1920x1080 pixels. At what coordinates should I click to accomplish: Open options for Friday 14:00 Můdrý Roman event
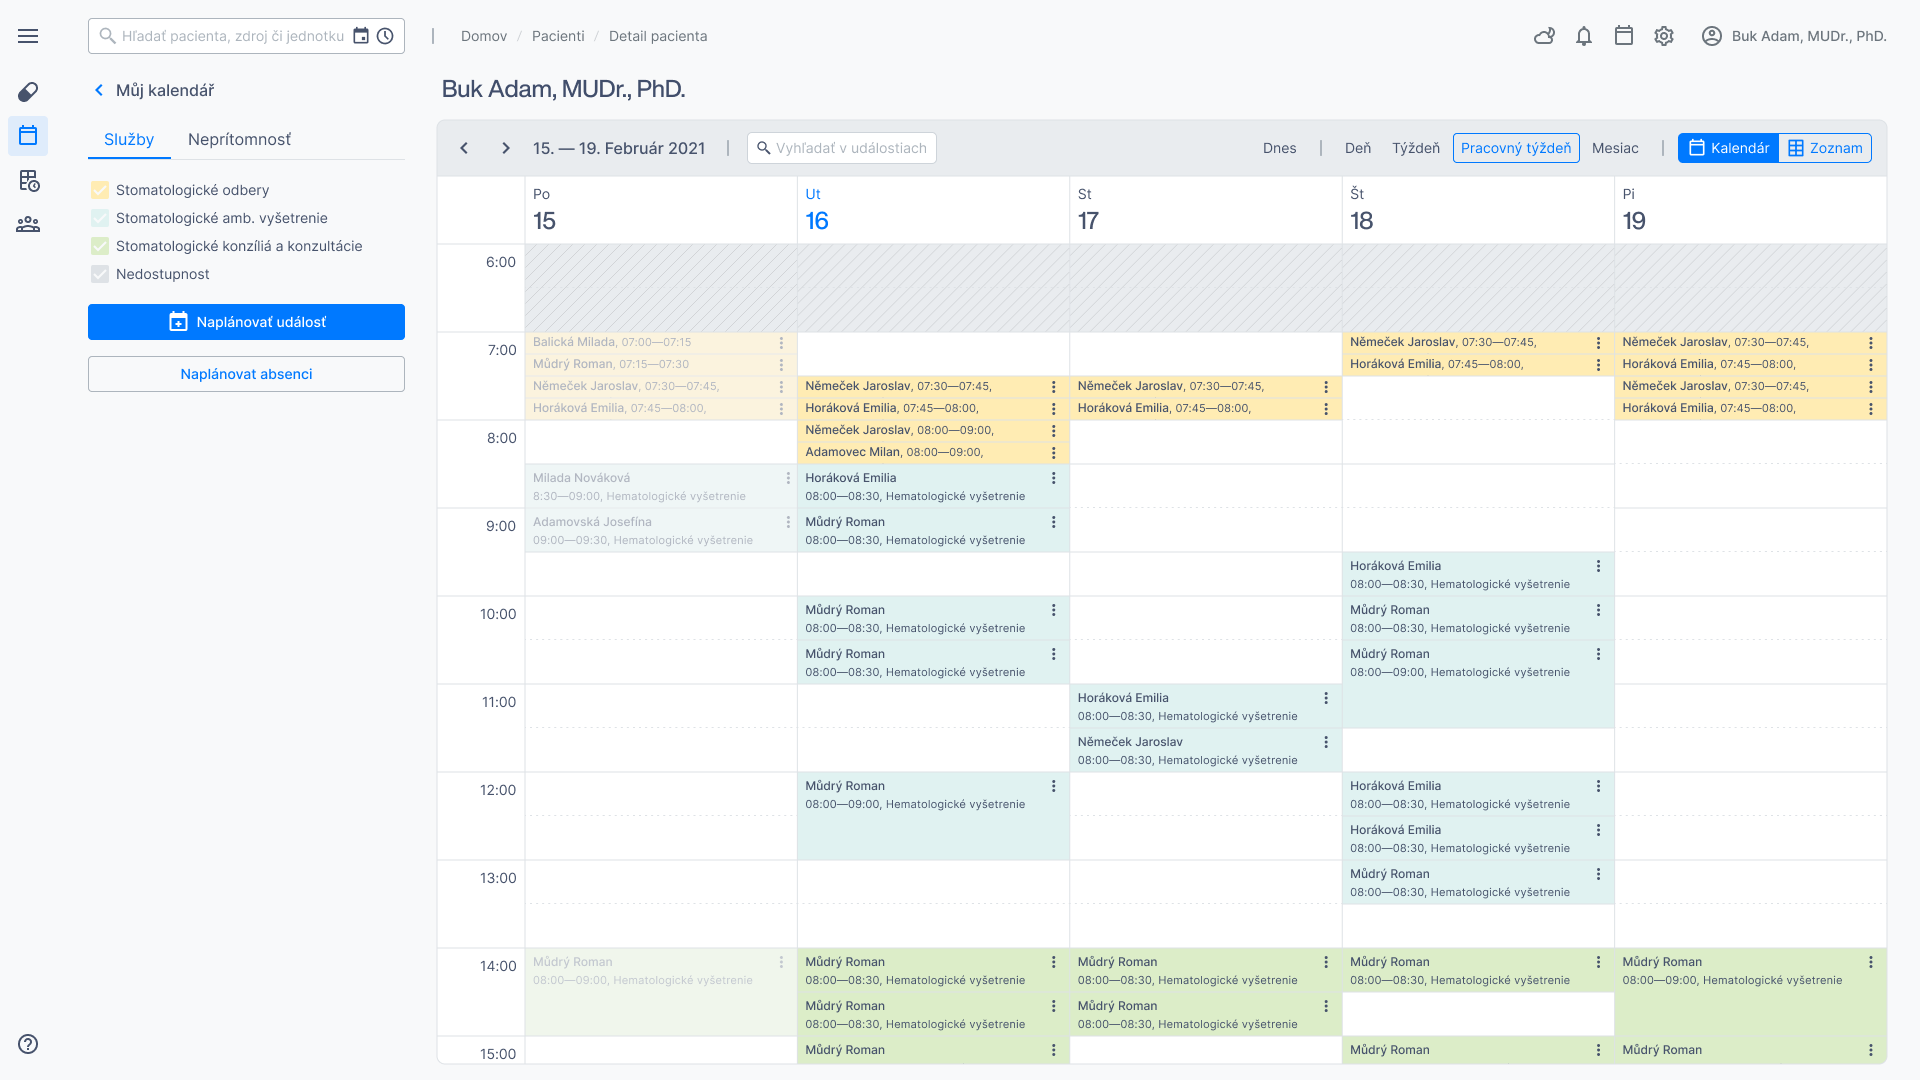[1871, 962]
